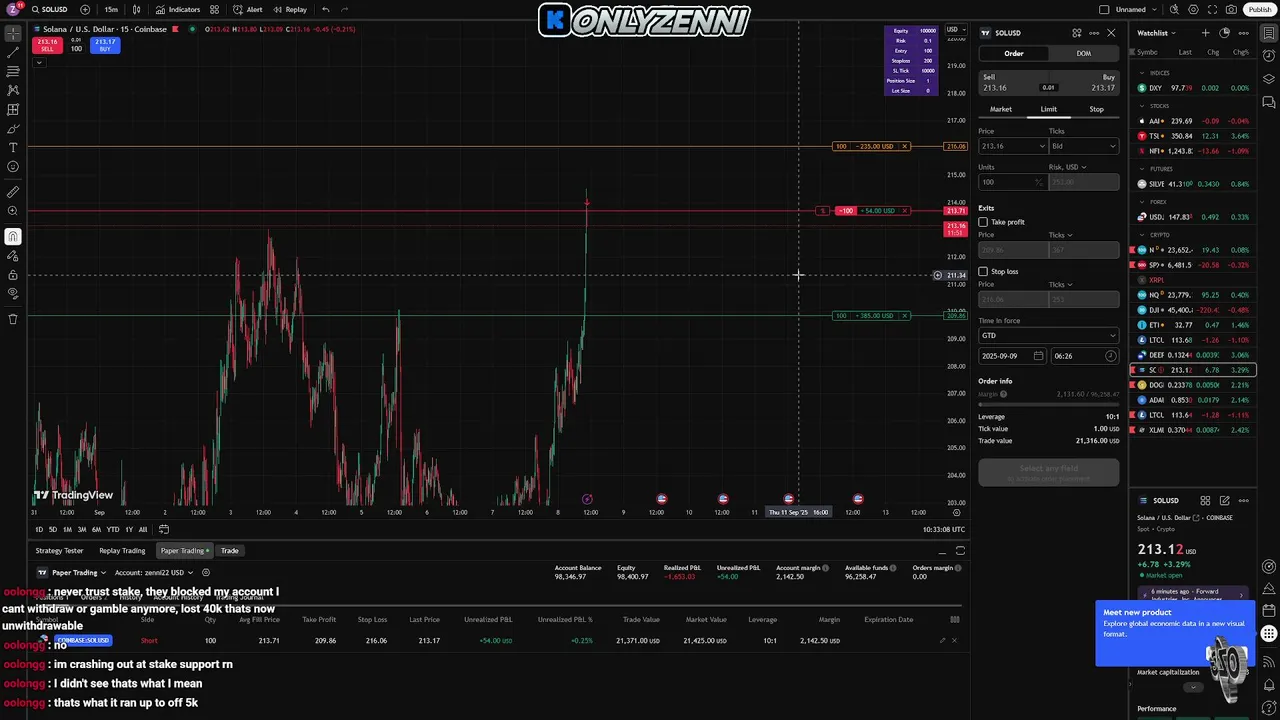Click the expiry date field 2025-09-09
This screenshot has width=1280, height=720.
pos(1012,356)
